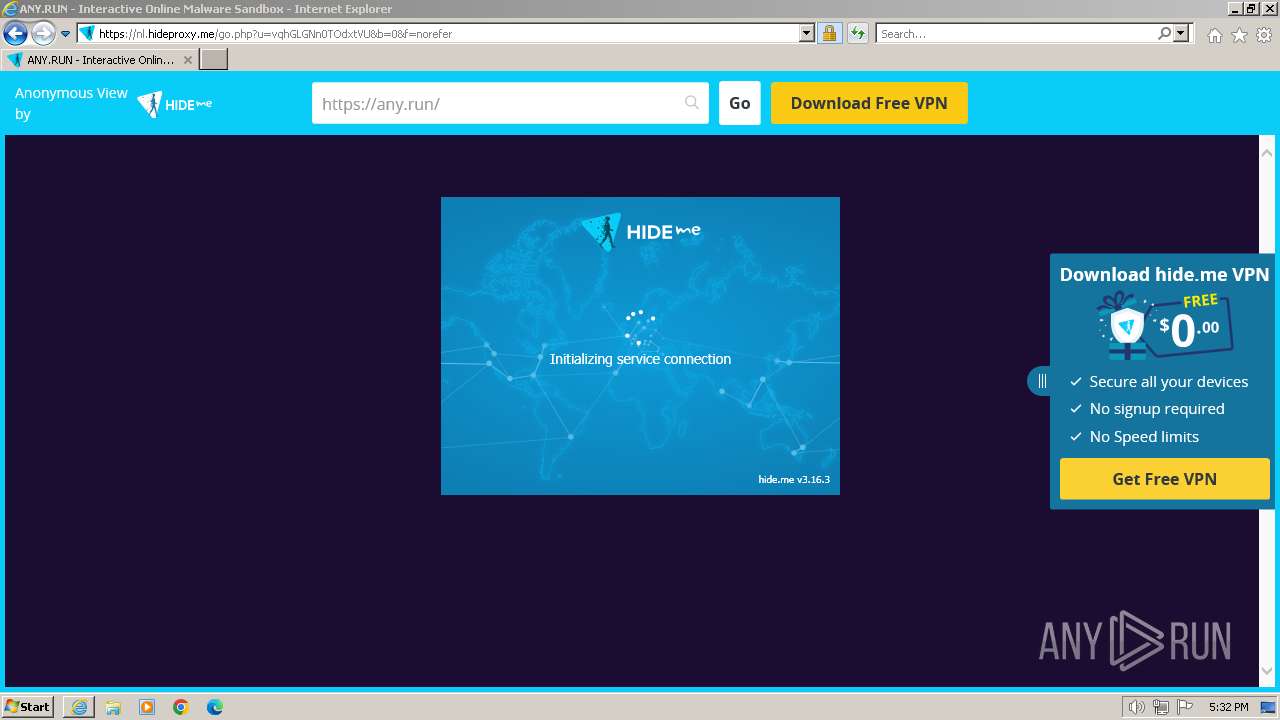Click the Download hide.me VPN heading
This screenshot has width=1280, height=720.
1164,274
